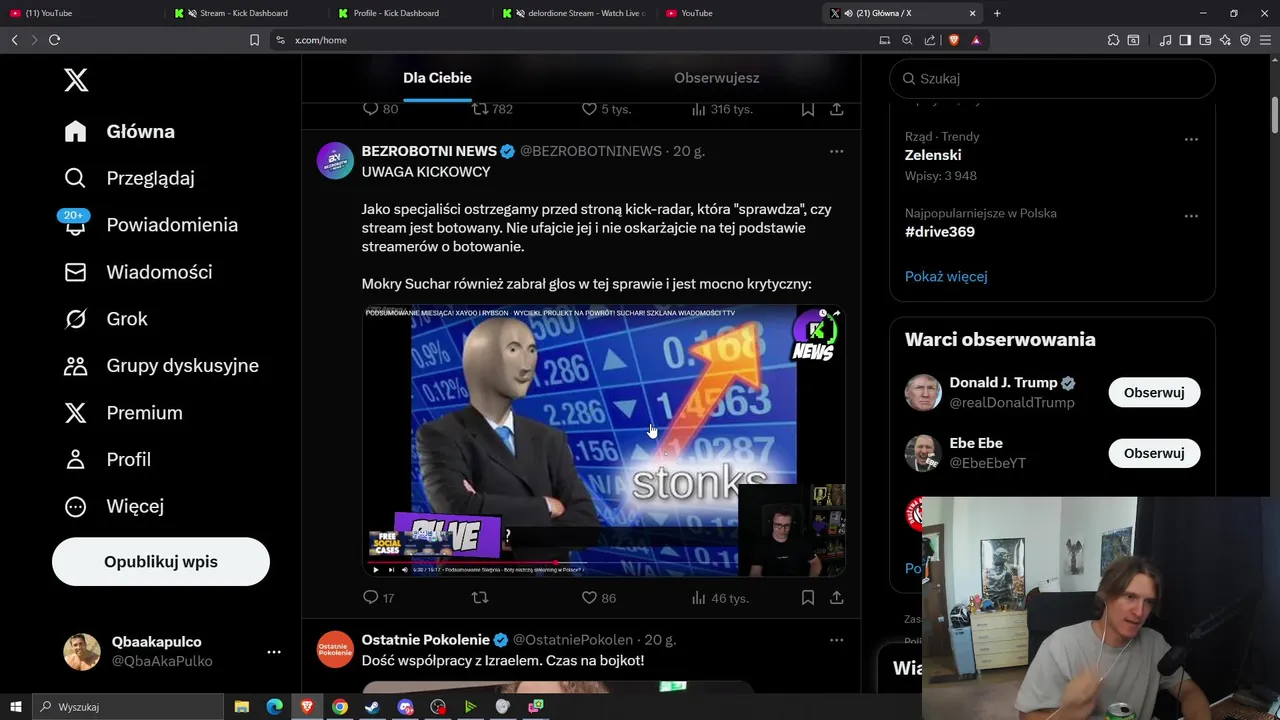
Task: Open Główna in the X sidebar
Action: click(119, 132)
